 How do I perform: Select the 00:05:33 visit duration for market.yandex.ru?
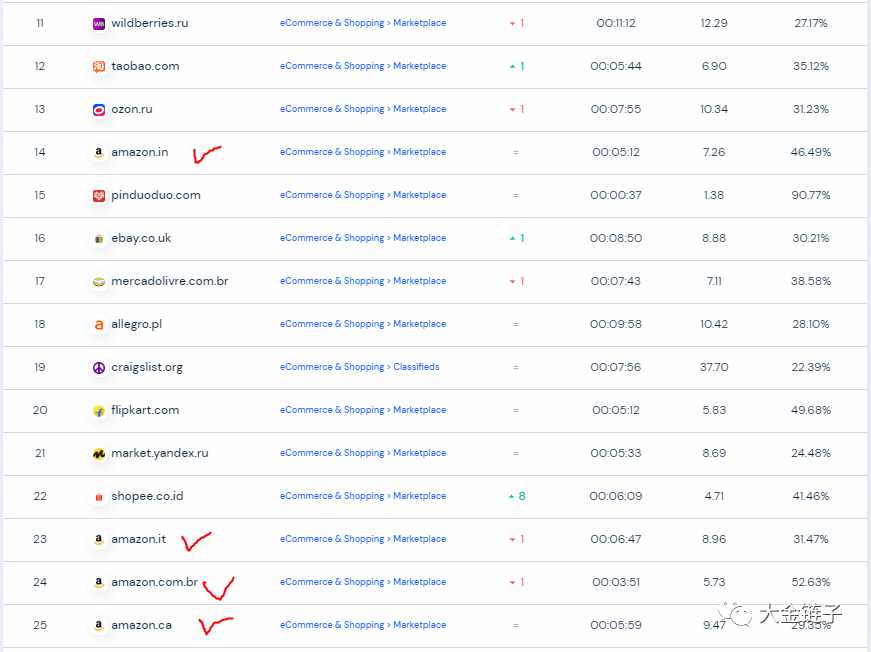[615, 454]
